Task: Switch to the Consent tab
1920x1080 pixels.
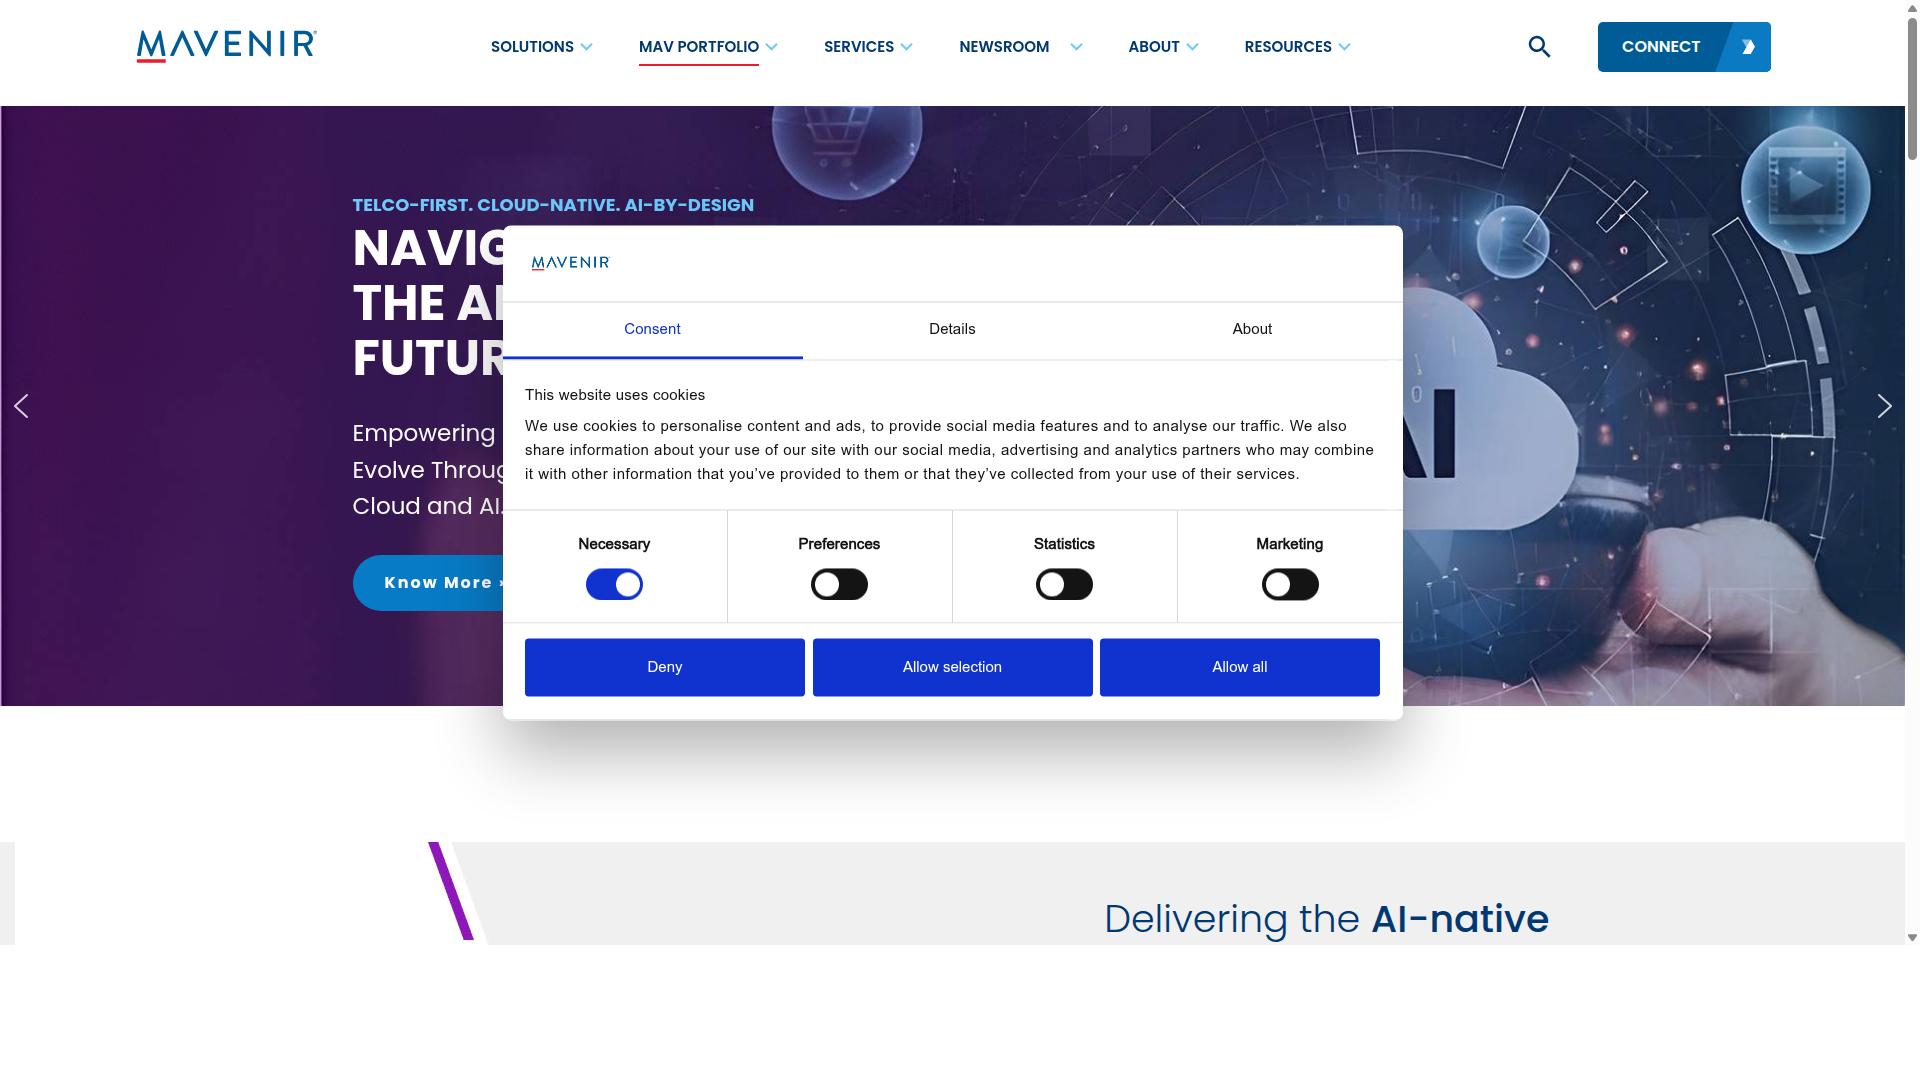Action: pos(652,330)
